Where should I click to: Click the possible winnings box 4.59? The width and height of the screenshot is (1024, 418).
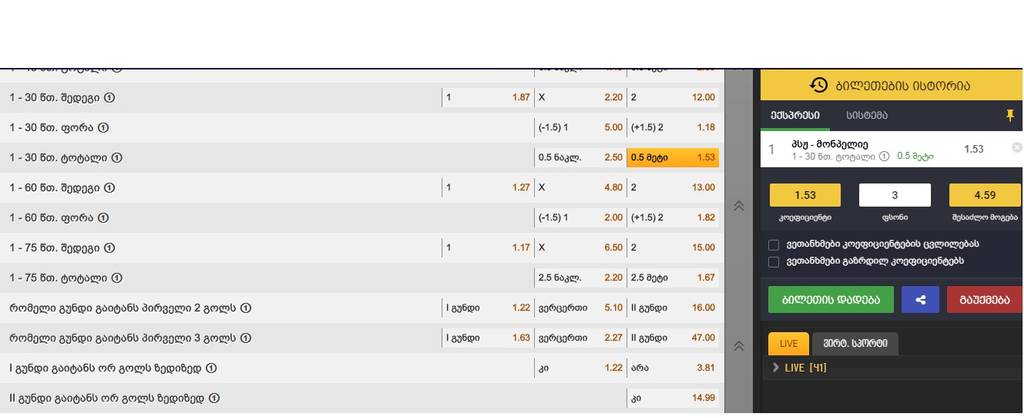pyautogui.click(x=984, y=195)
